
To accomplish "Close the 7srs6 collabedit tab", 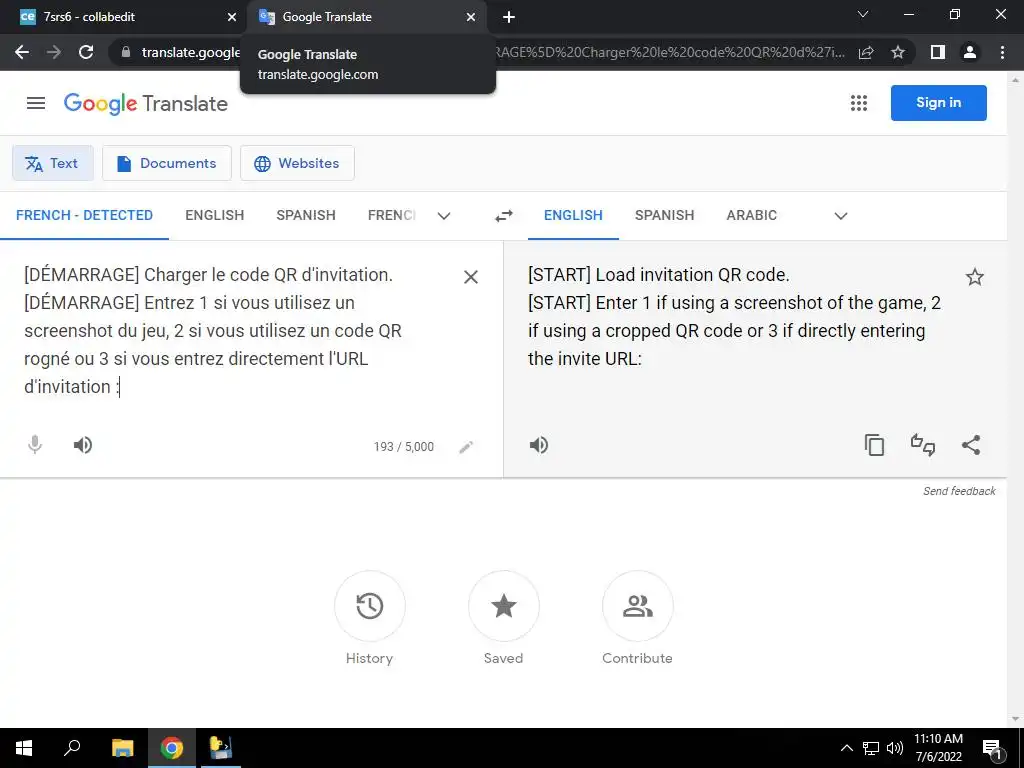I will 231,17.
